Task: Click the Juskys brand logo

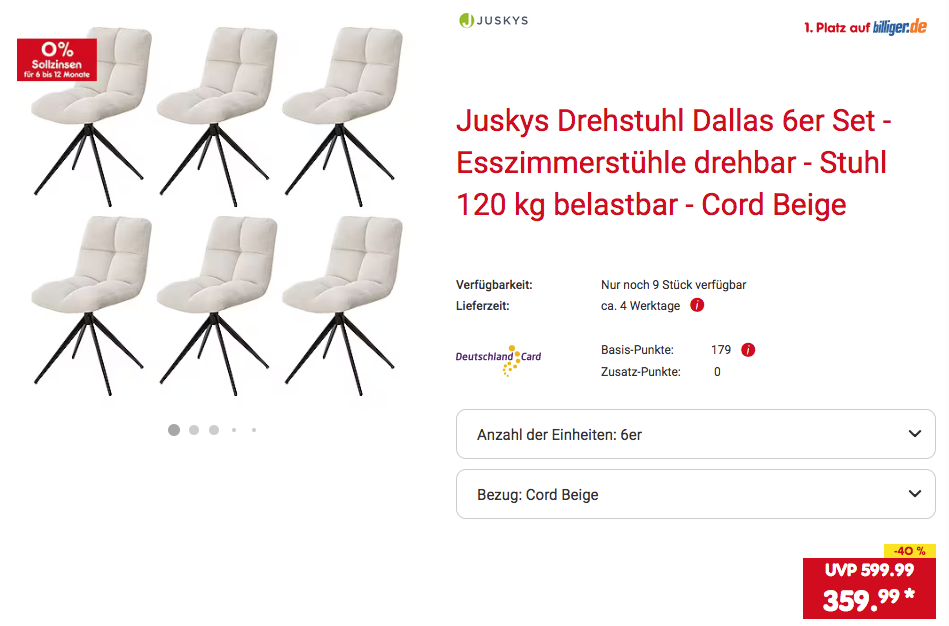Action: (x=493, y=21)
